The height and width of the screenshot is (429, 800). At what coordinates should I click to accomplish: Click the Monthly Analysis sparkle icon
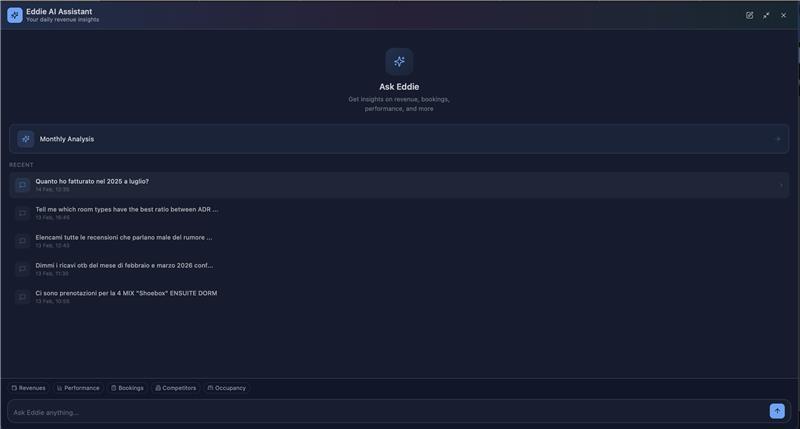pyautogui.click(x=26, y=139)
